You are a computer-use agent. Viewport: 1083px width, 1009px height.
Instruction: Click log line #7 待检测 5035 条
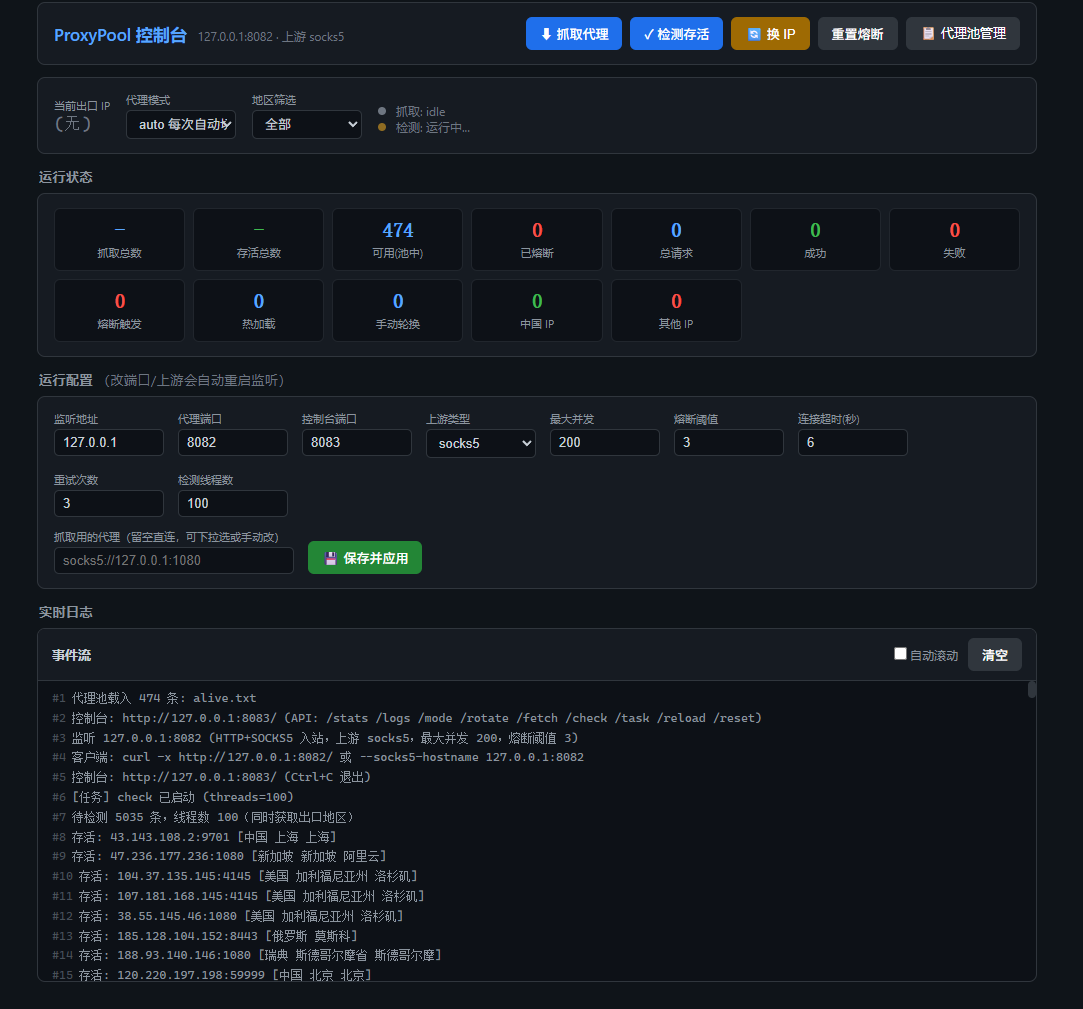(x=204, y=817)
